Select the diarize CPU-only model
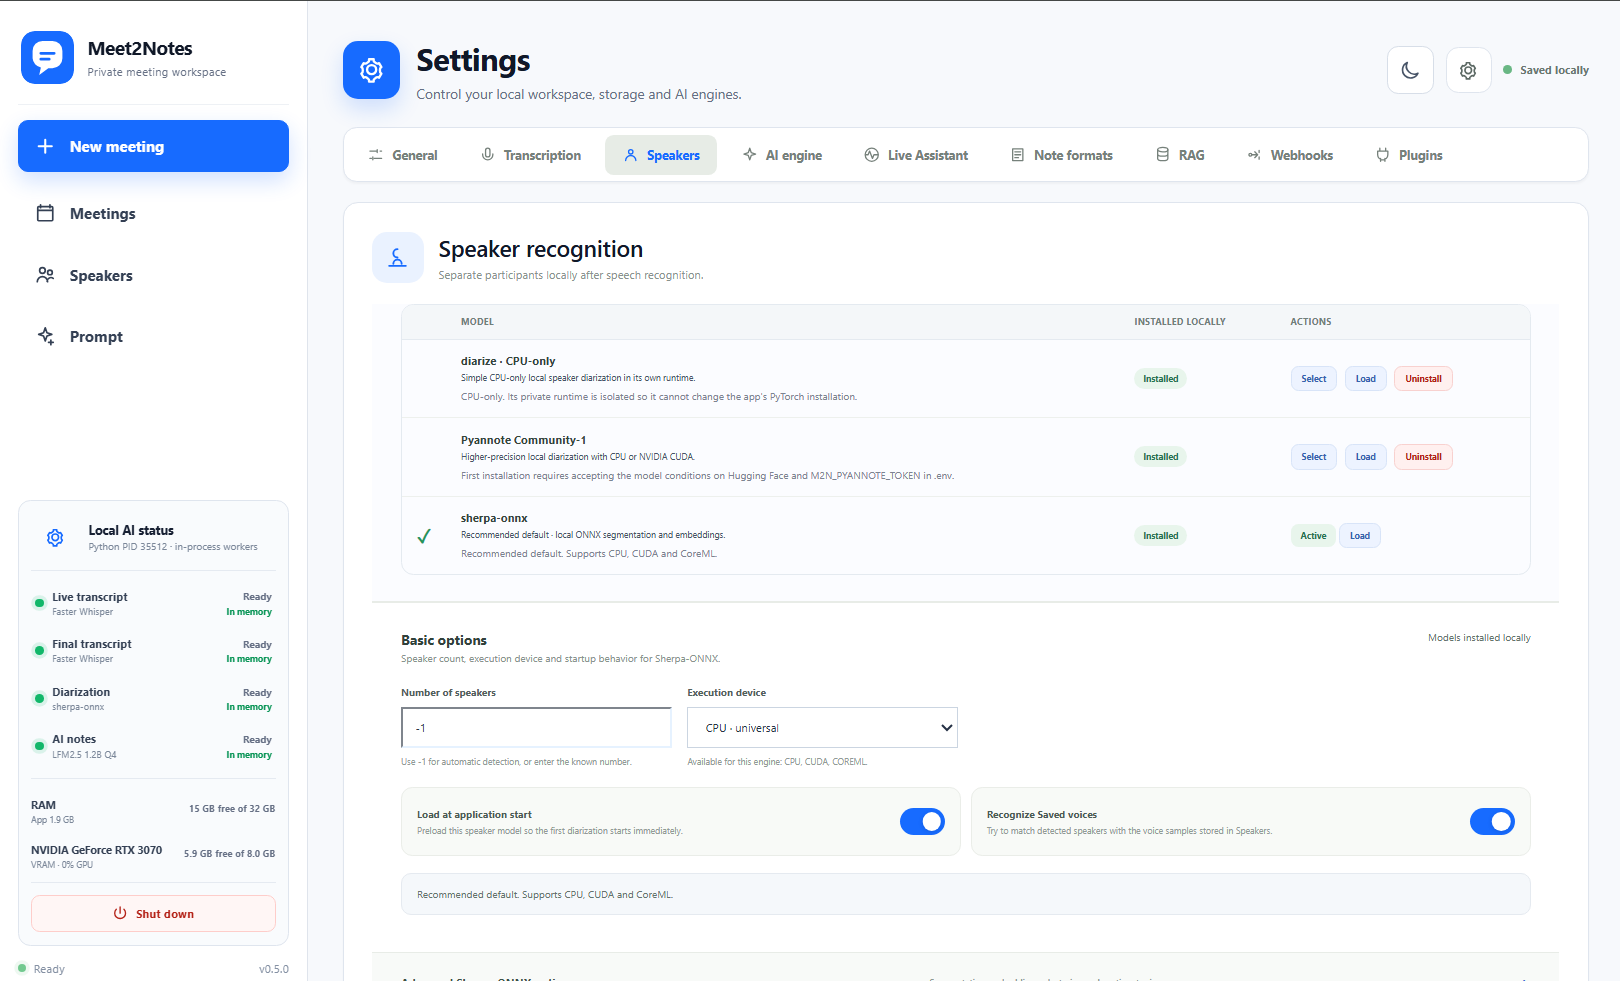This screenshot has height=981, width=1620. [x=1313, y=379]
